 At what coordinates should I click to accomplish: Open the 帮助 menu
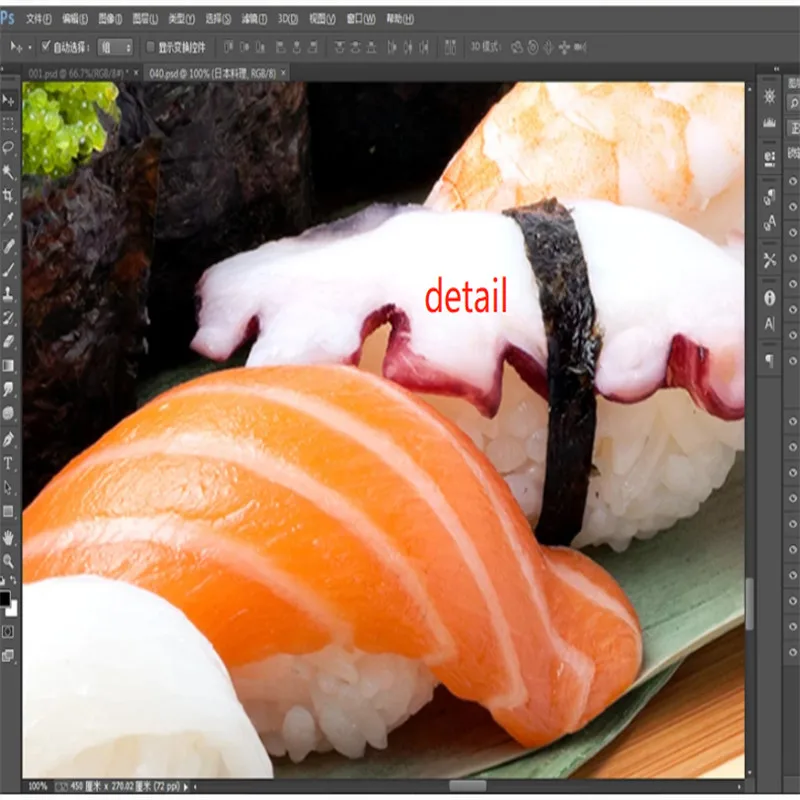[399, 19]
